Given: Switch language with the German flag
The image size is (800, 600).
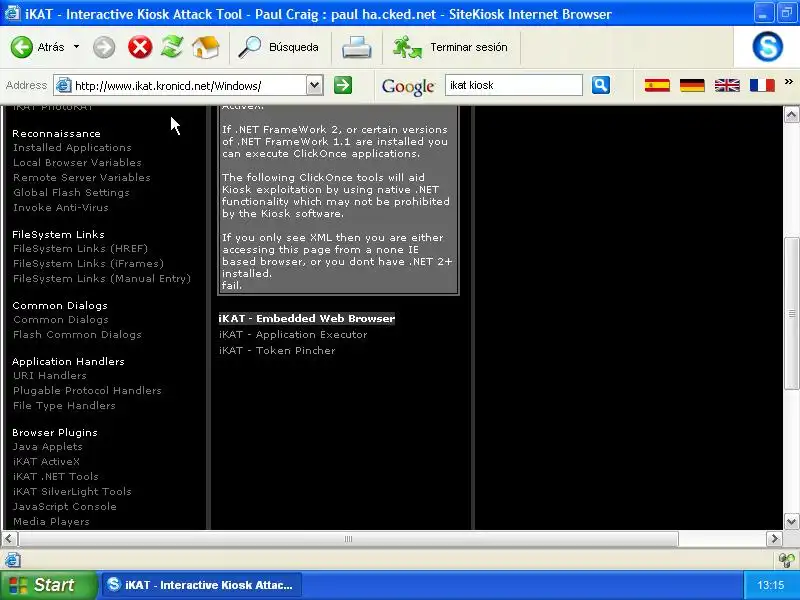Looking at the screenshot, I should [692, 85].
